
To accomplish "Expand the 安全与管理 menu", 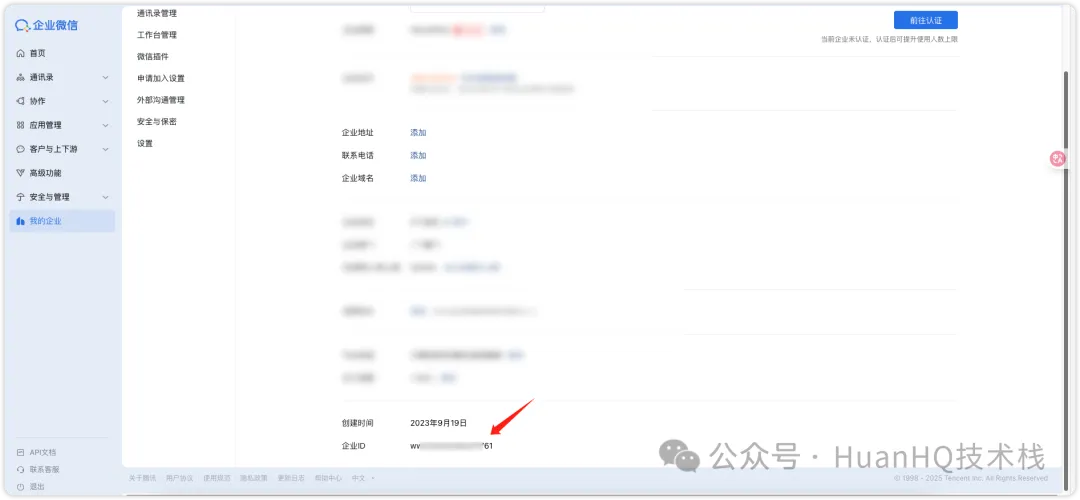I will [x=105, y=197].
